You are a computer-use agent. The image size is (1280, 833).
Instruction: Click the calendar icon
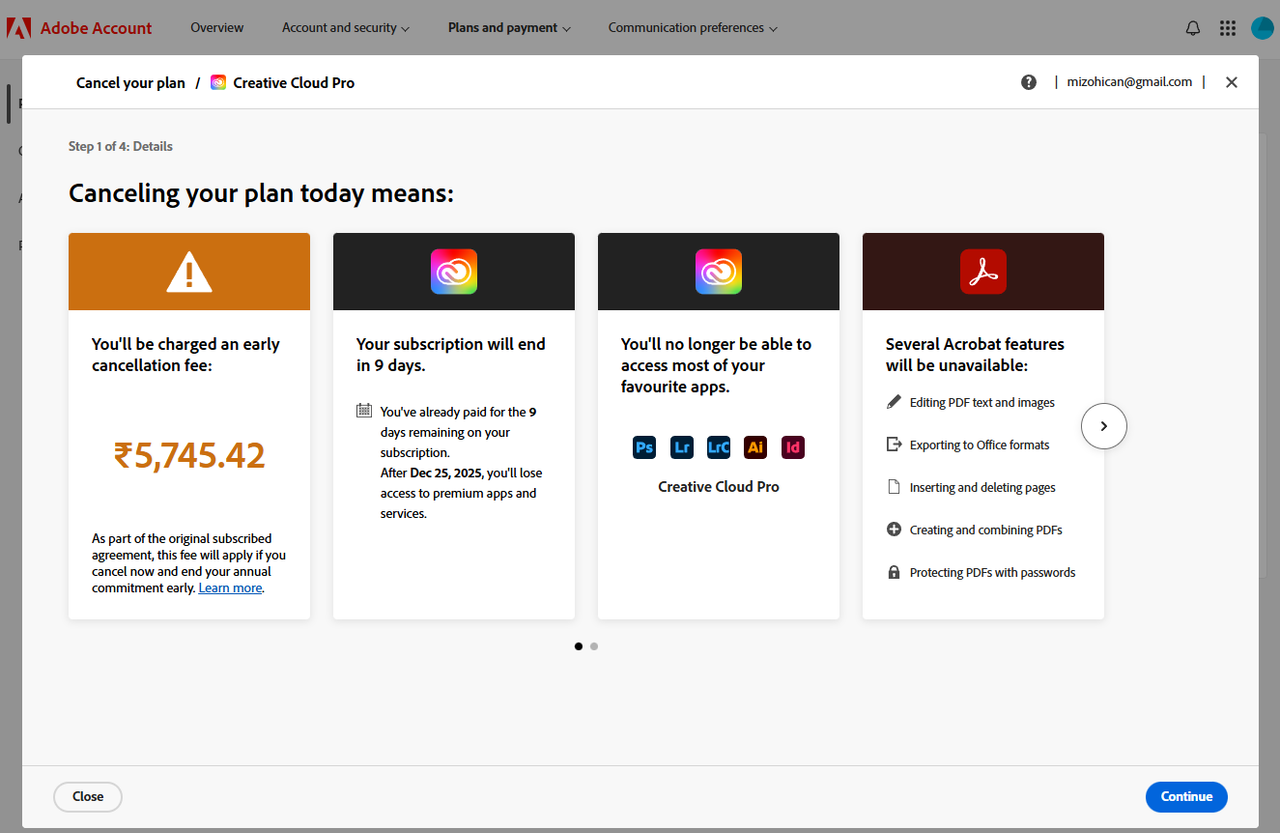coord(364,411)
